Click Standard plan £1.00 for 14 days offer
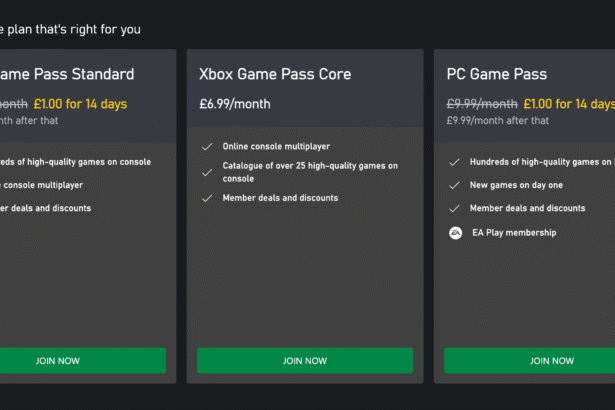This screenshot has height=410, width=615. pos(80,104)
